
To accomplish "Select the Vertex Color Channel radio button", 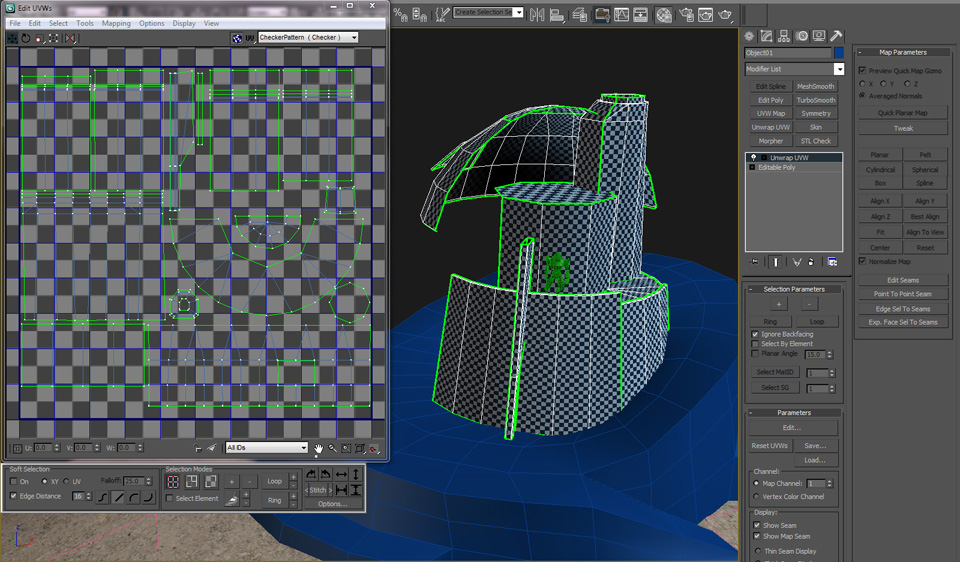I will click(x=755, y=497).
